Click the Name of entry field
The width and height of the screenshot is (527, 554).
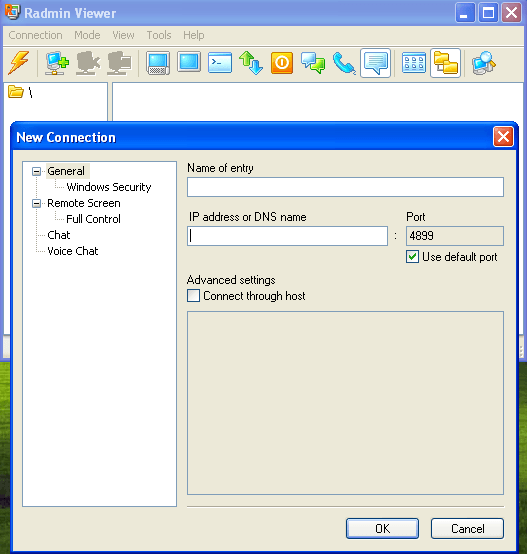pos(345,187)
